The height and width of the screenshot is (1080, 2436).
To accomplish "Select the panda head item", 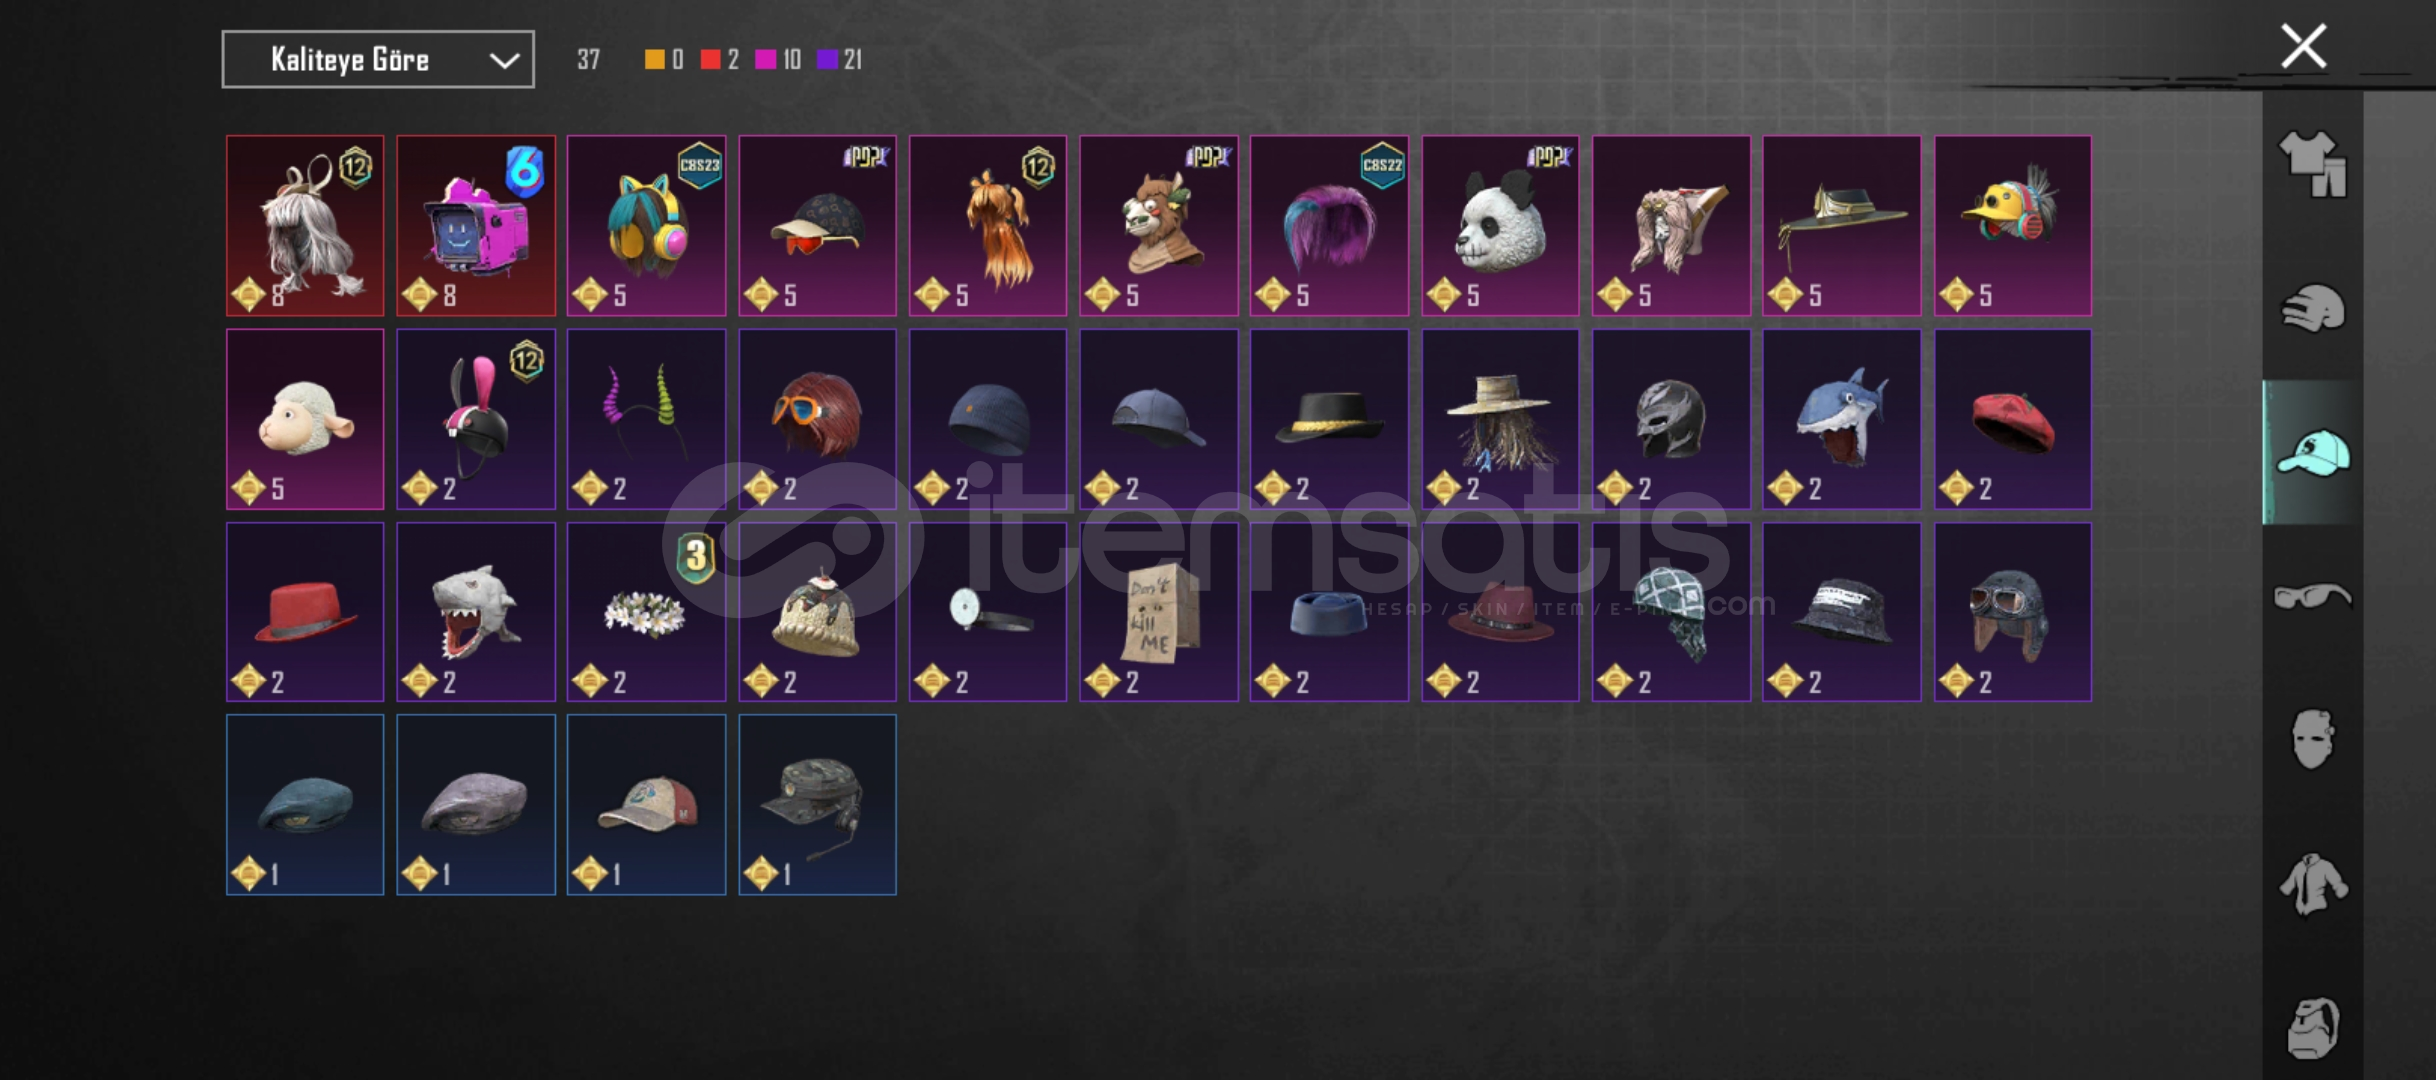I will pyautogui.click(x=1500, y=226).
